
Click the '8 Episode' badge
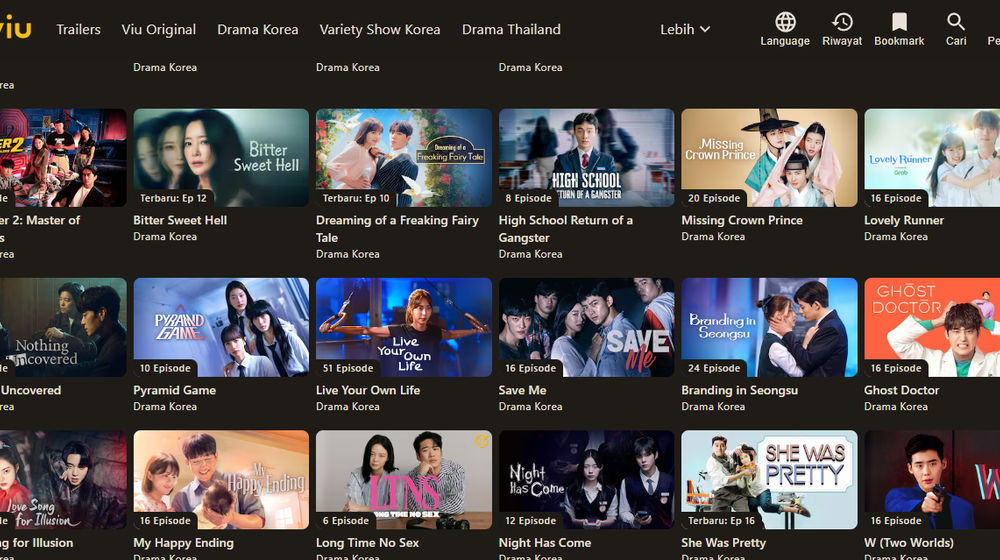[528, 198]
